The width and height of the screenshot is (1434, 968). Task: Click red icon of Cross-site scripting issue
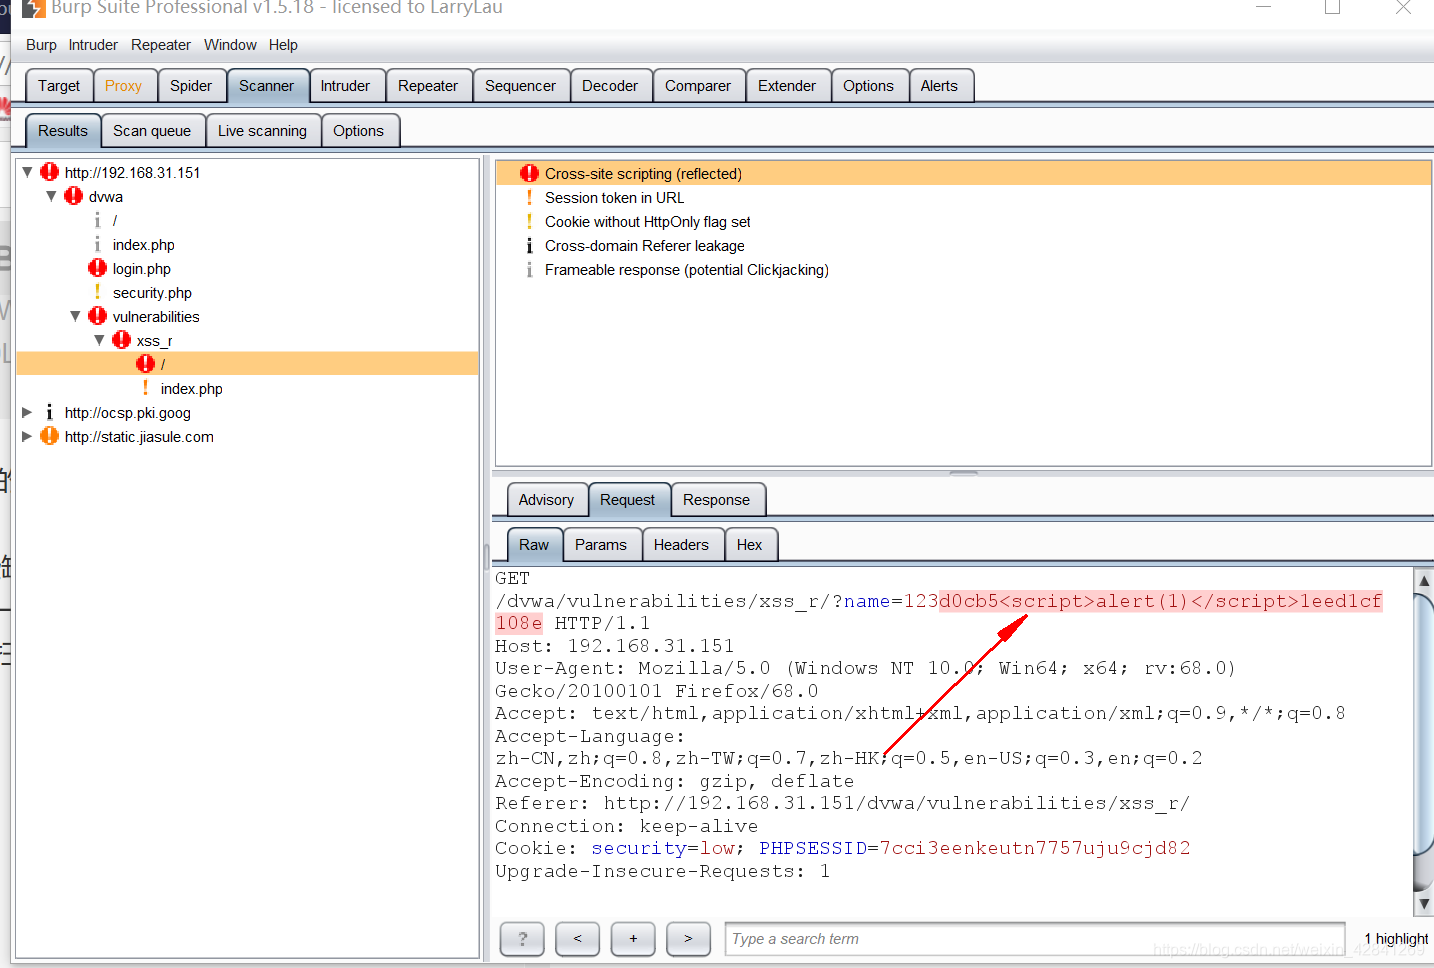(x=529, y=173)
